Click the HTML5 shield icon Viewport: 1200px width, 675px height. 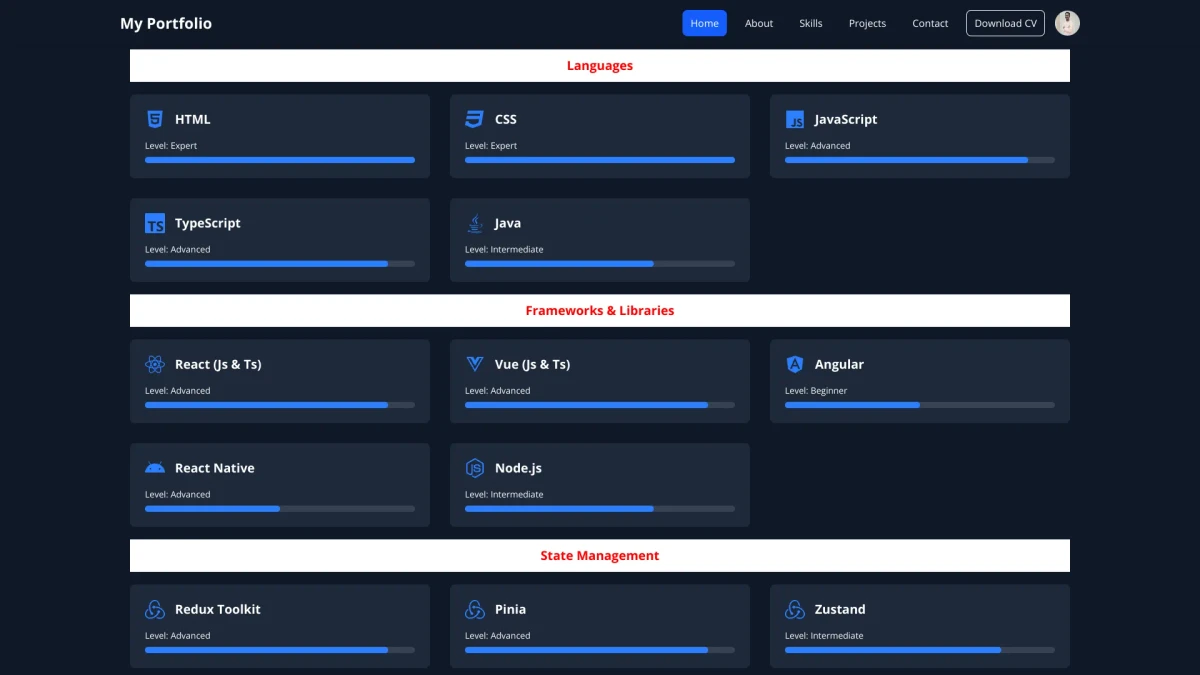click(x=154, y=119)
